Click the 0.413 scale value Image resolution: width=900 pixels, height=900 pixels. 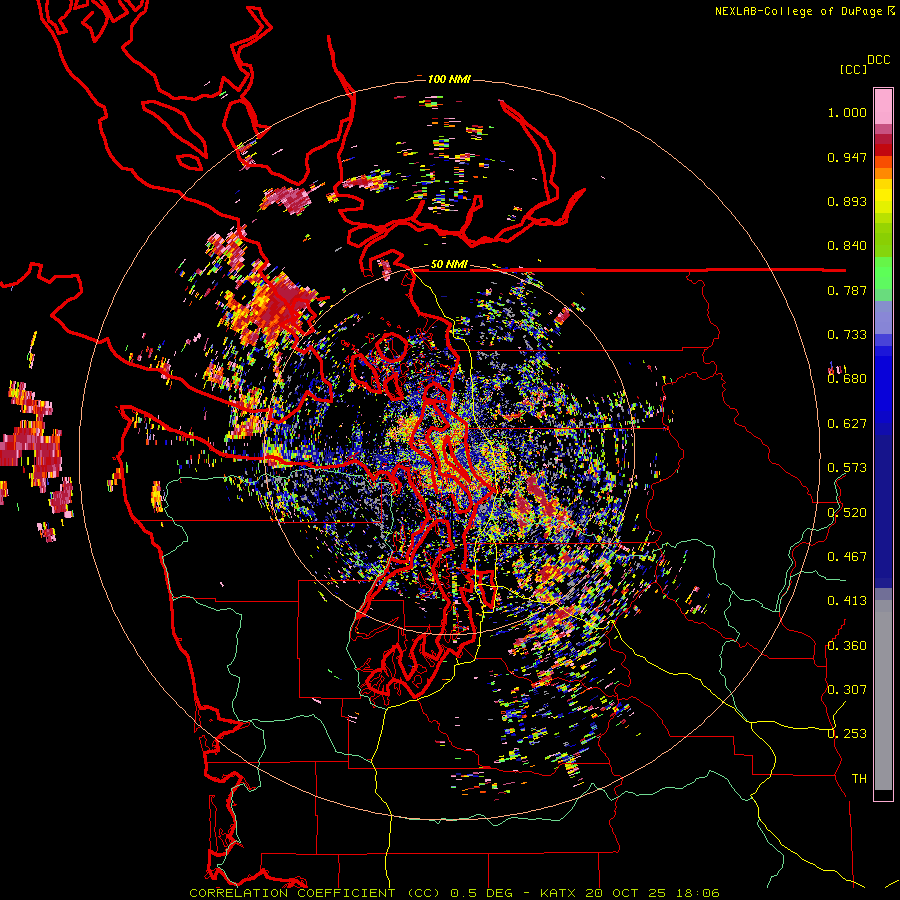847,601
